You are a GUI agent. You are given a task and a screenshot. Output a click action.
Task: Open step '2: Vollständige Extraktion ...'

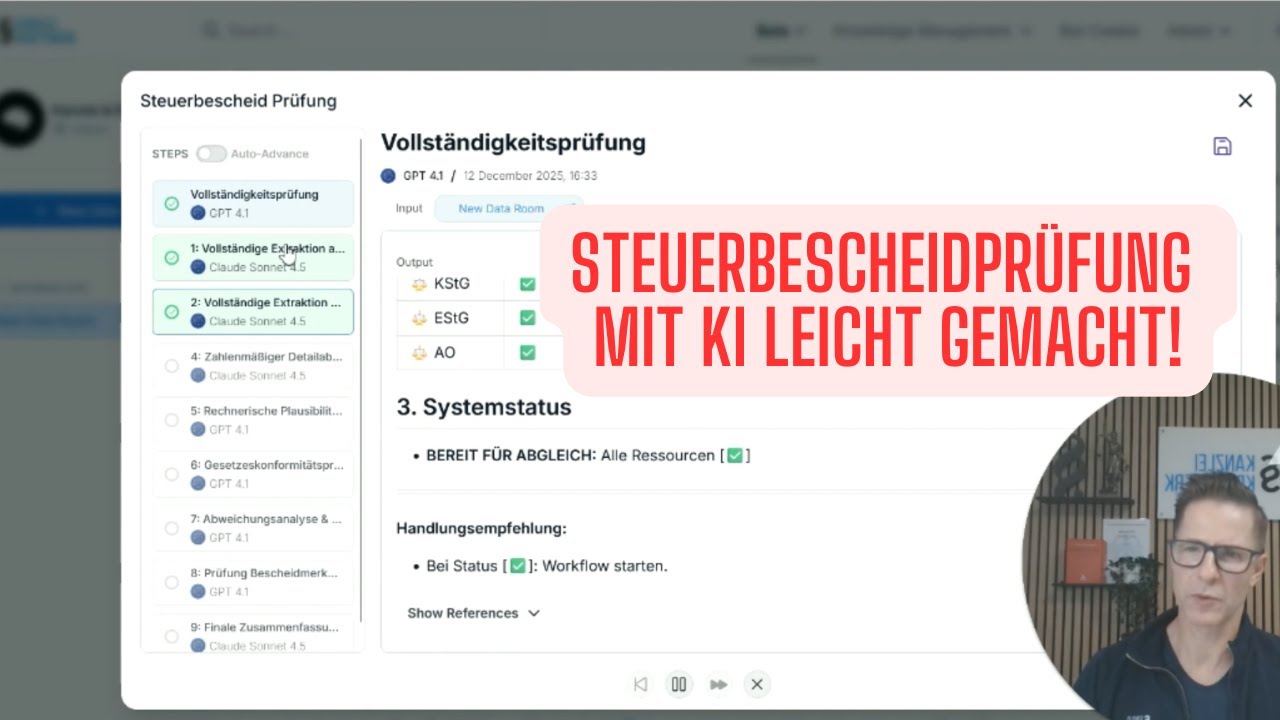tap(253, 312)
